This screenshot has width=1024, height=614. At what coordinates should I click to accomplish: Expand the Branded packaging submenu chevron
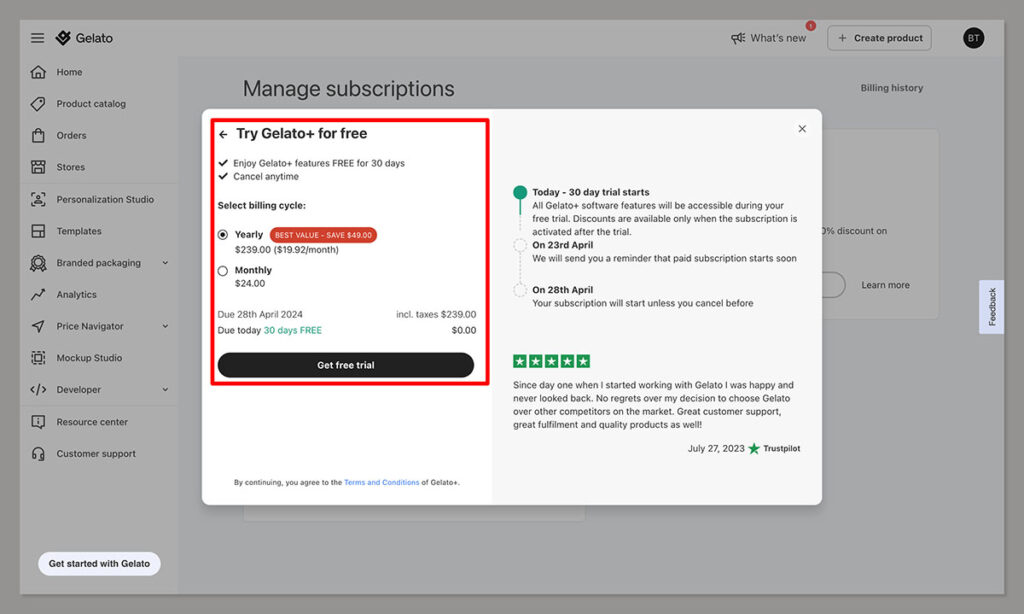coord(165,263)
